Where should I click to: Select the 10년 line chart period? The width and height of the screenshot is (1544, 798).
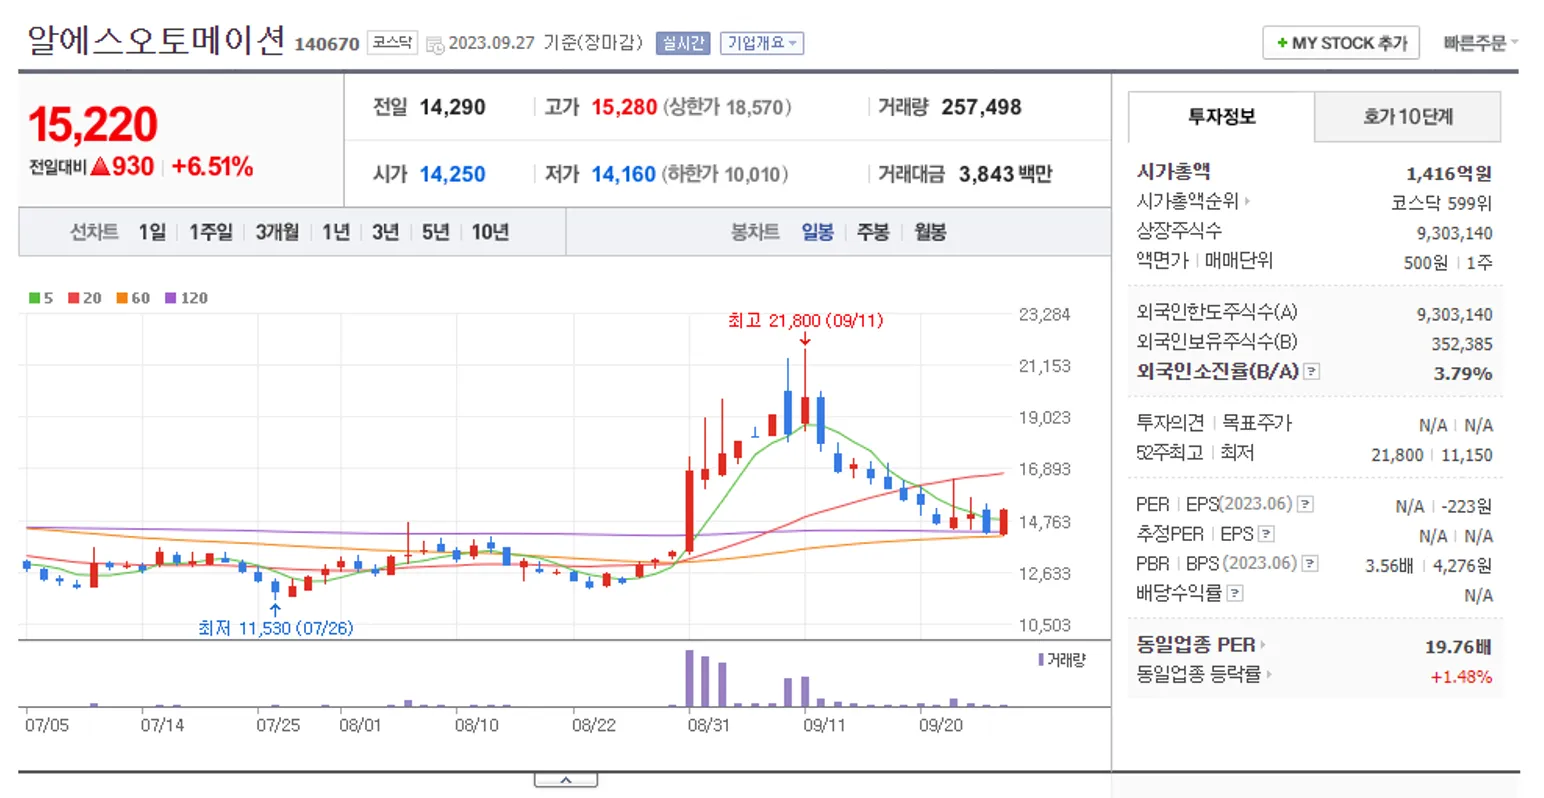tap(490, 232)
